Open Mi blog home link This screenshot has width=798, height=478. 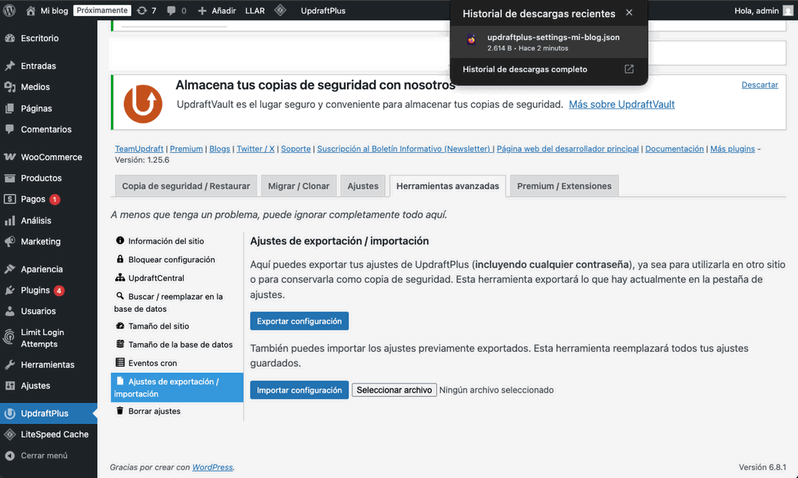[x=47, y=10]
